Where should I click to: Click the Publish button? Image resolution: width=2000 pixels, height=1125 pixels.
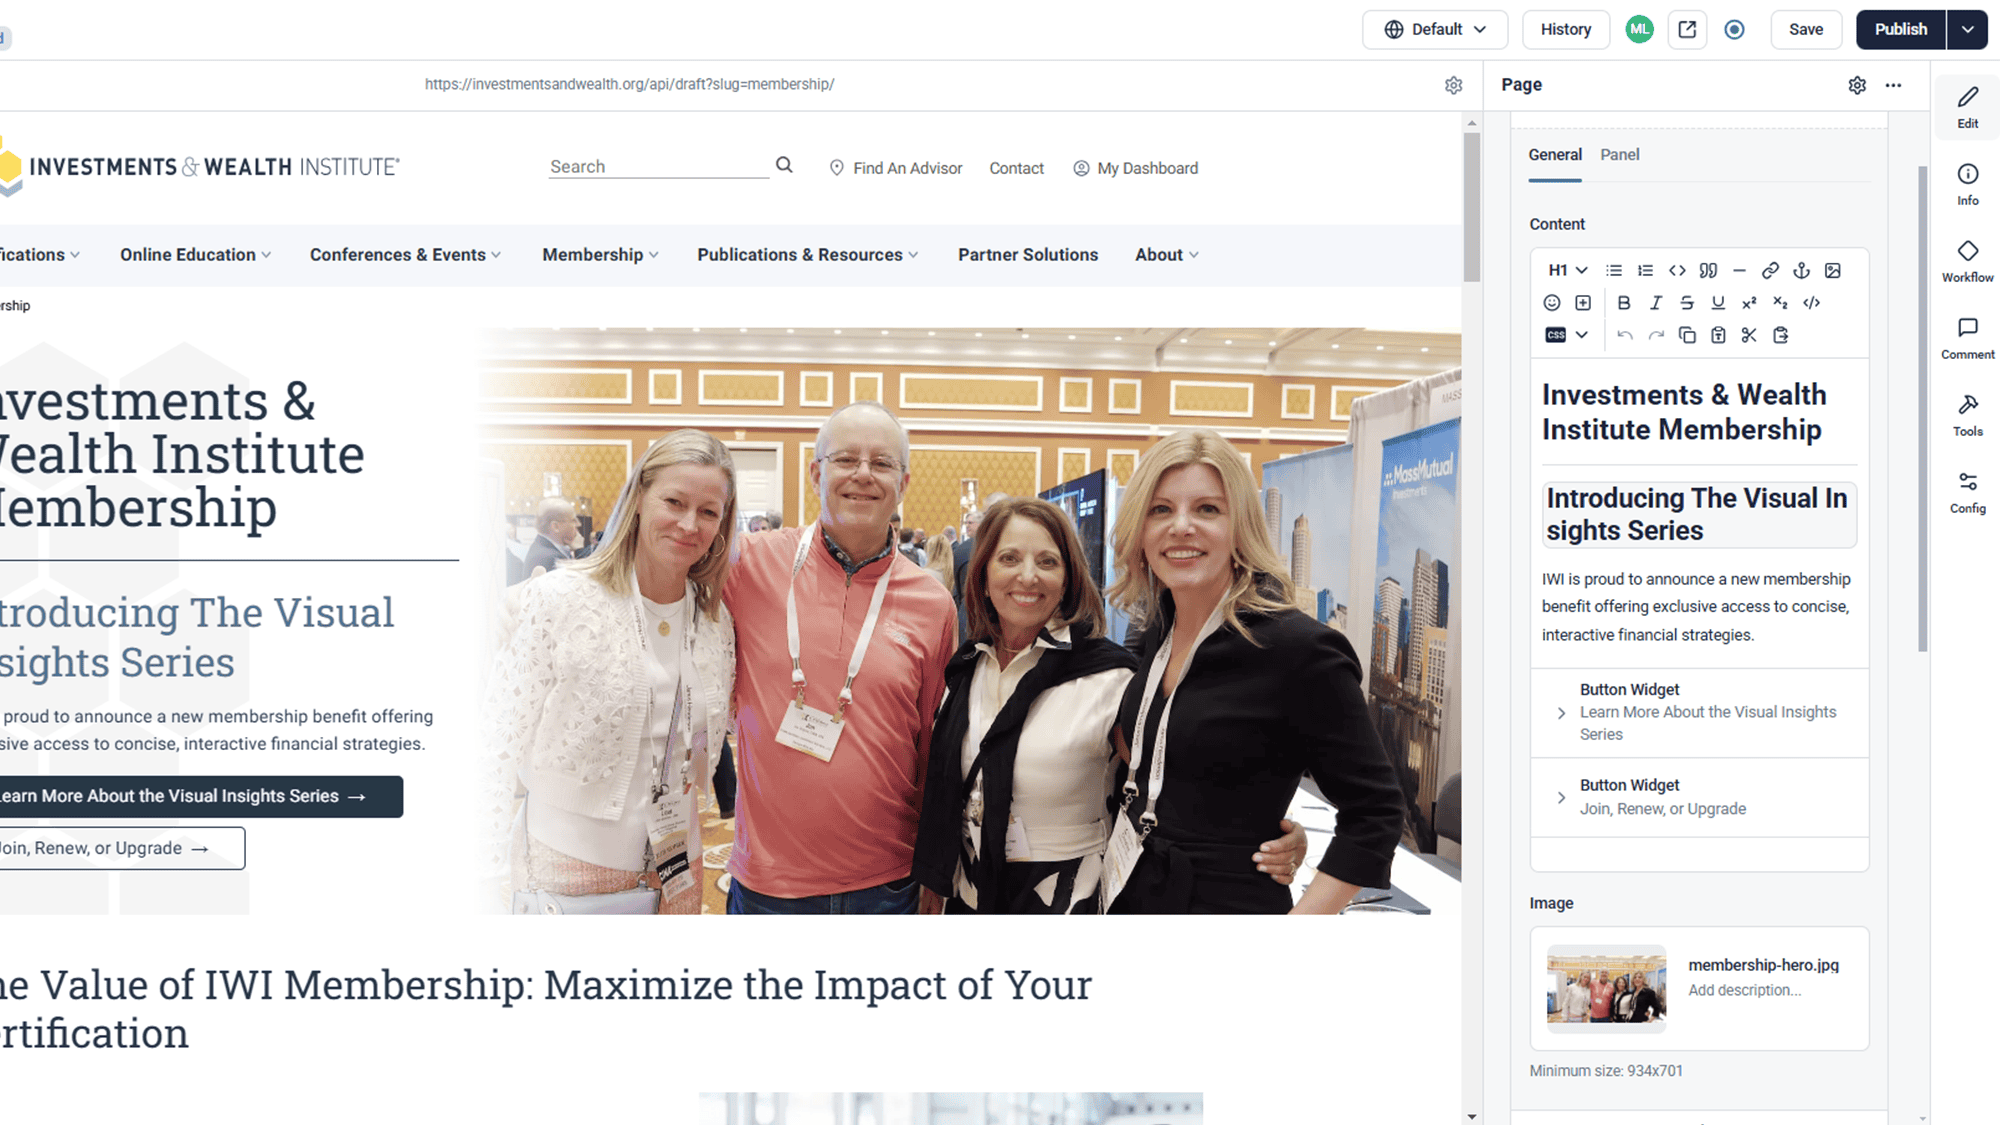(x=1901, y=29)
